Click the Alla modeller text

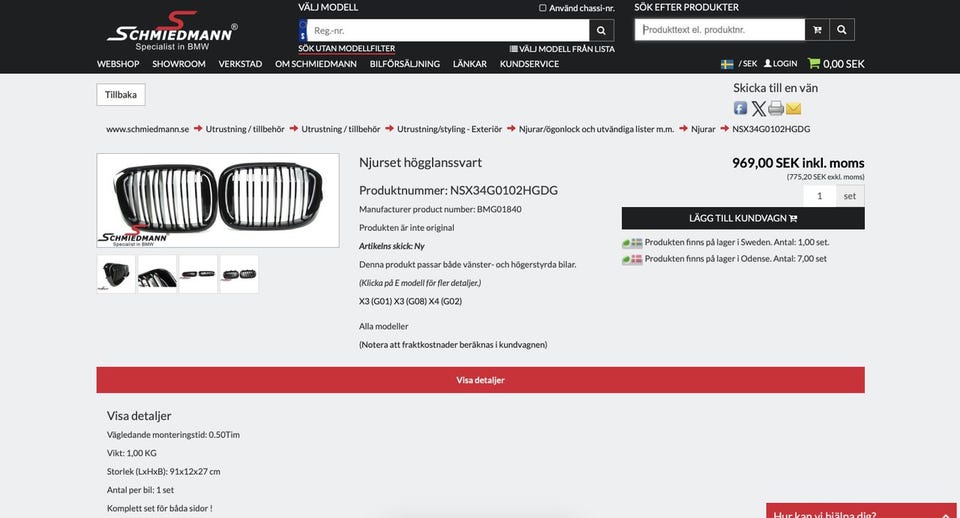coord(383,326)
